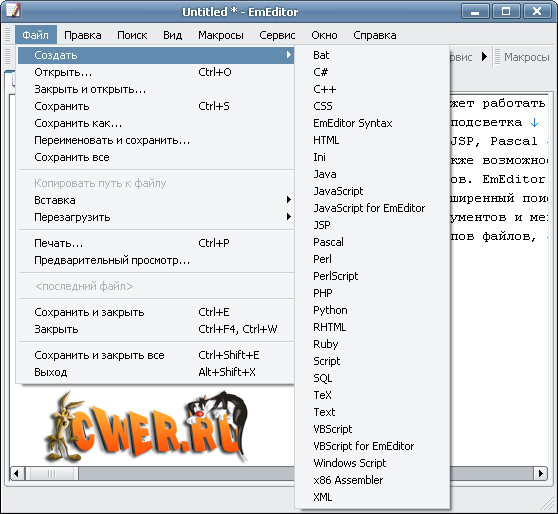Image resolution: width=558 pixels, height=514 pixels.
Task: Expand the Вставка submenu
Action: [x=156, y=200]
